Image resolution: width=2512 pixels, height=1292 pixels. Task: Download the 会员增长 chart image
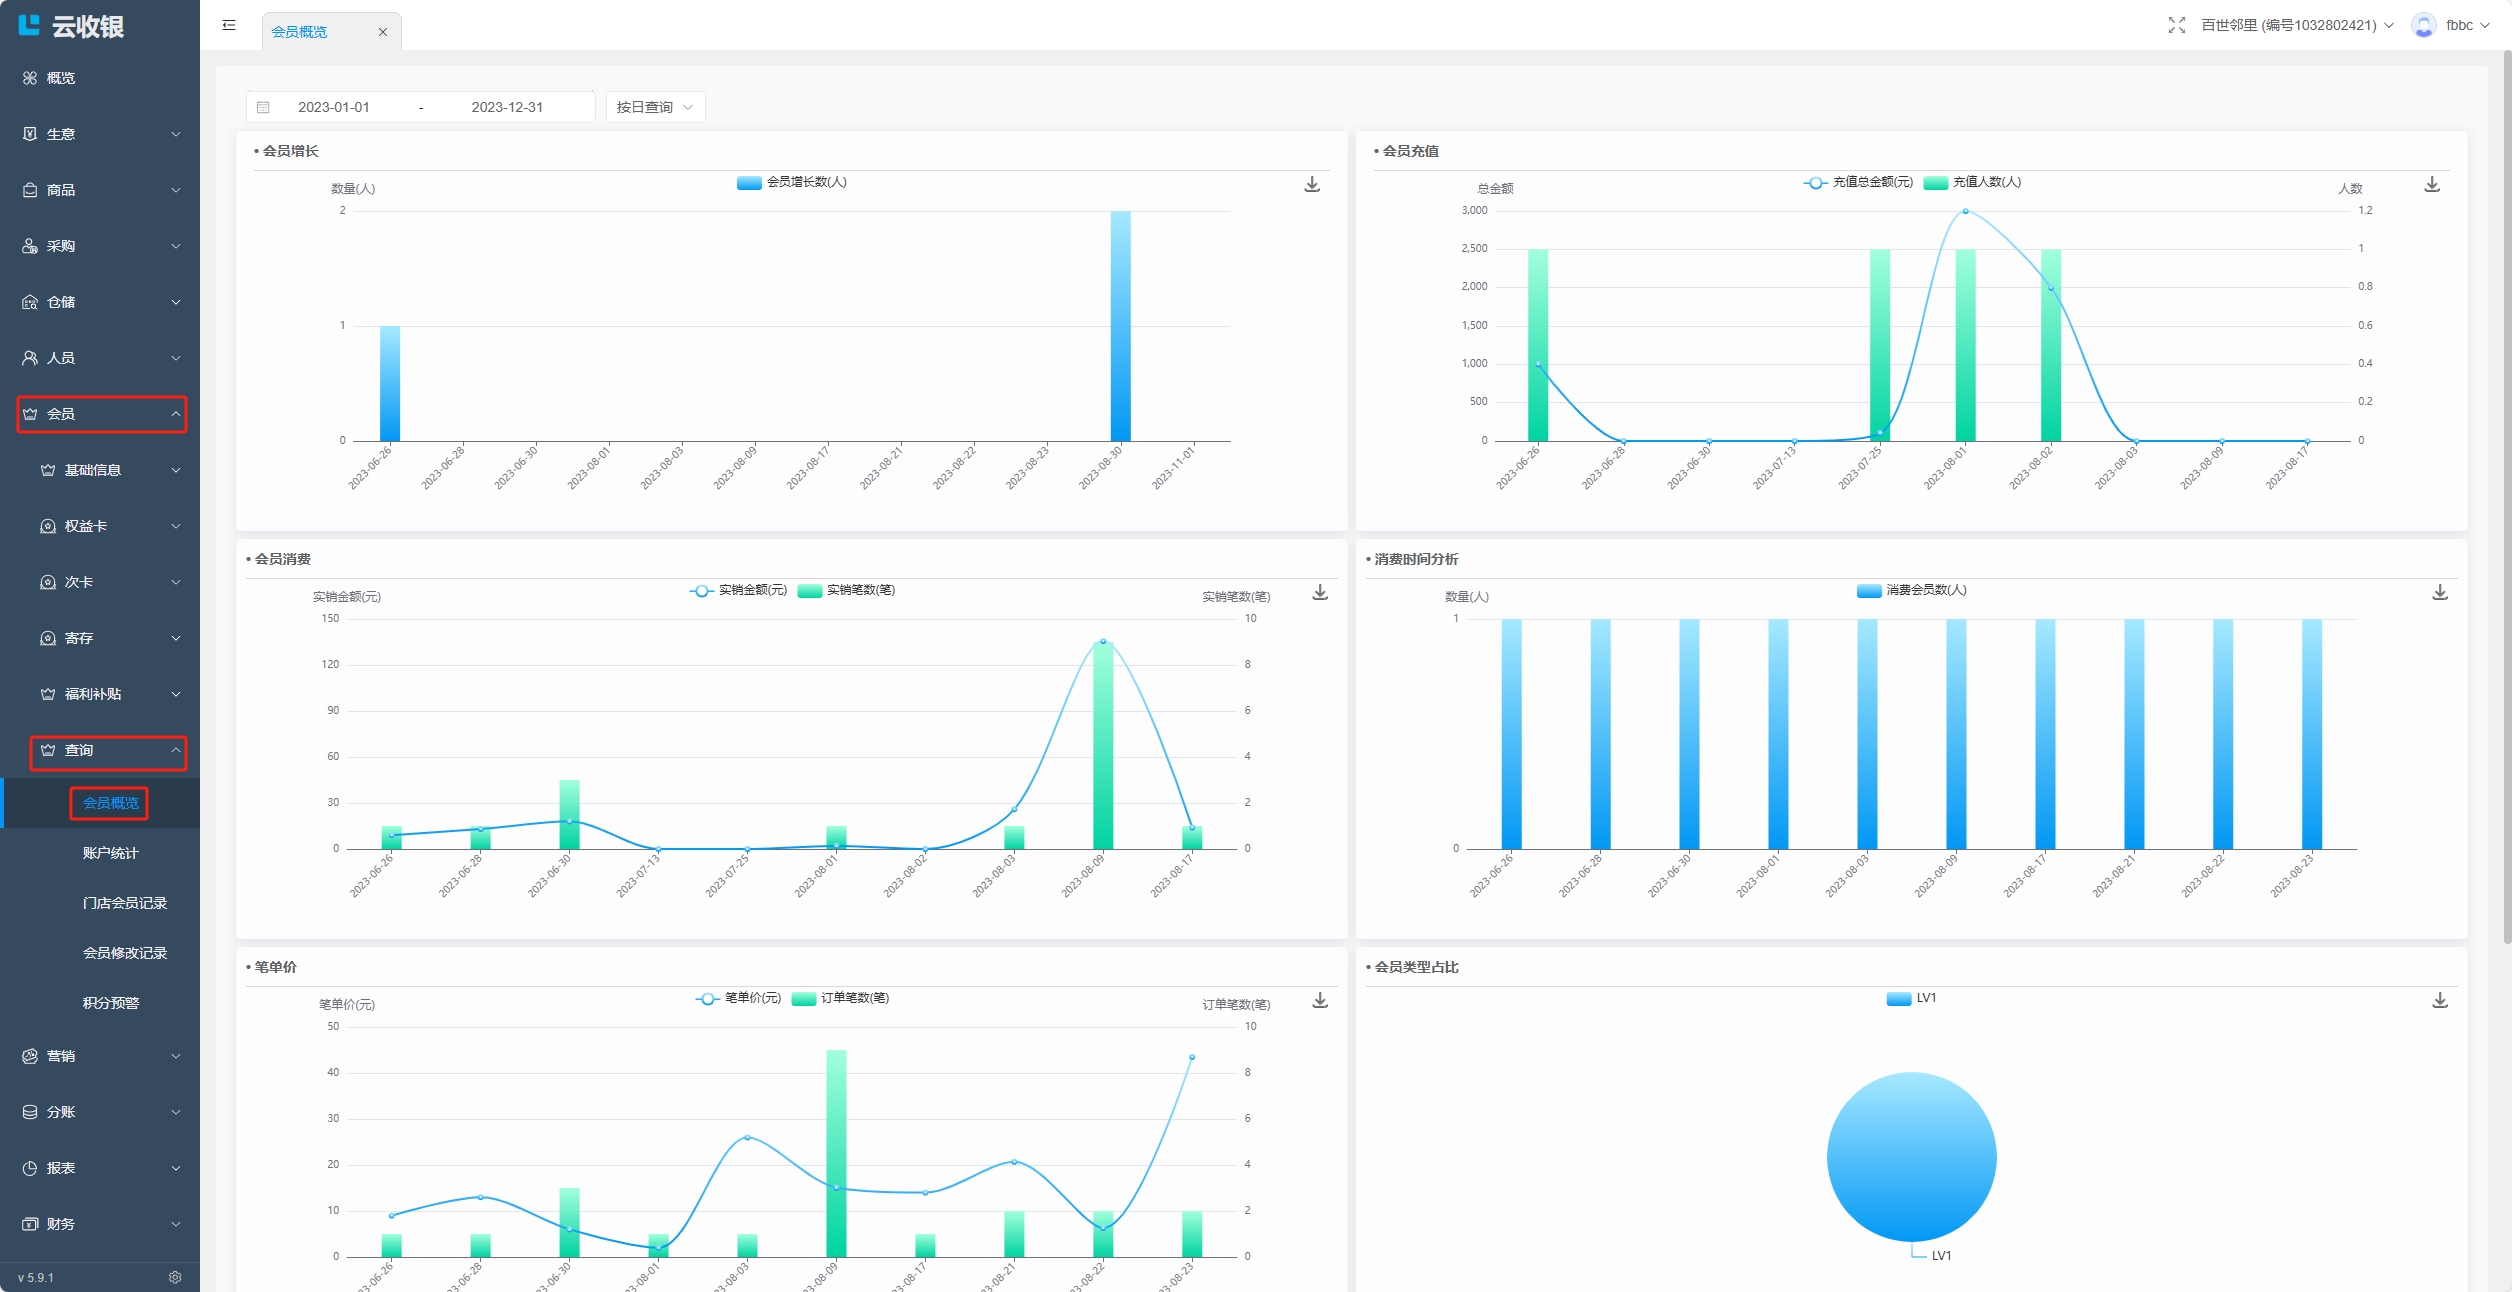(1312, 185)
